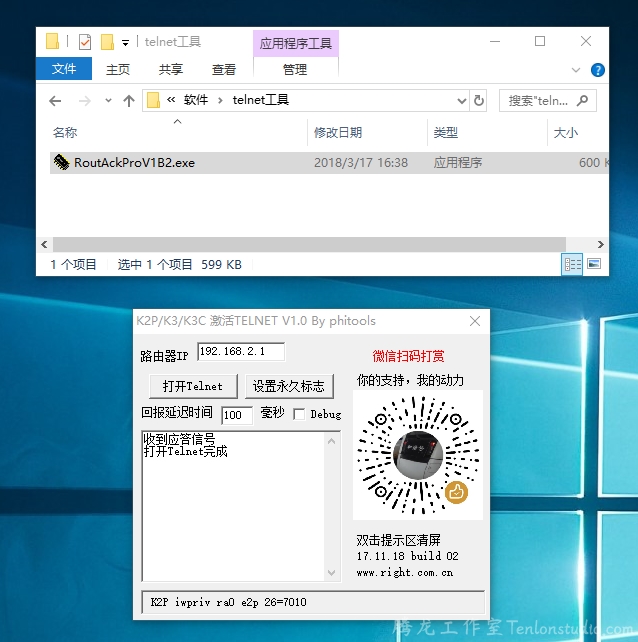The height and width of the screenshot is (642, 638).
Task: Click the file type 应用程序 cell
Action: point(457,163)
